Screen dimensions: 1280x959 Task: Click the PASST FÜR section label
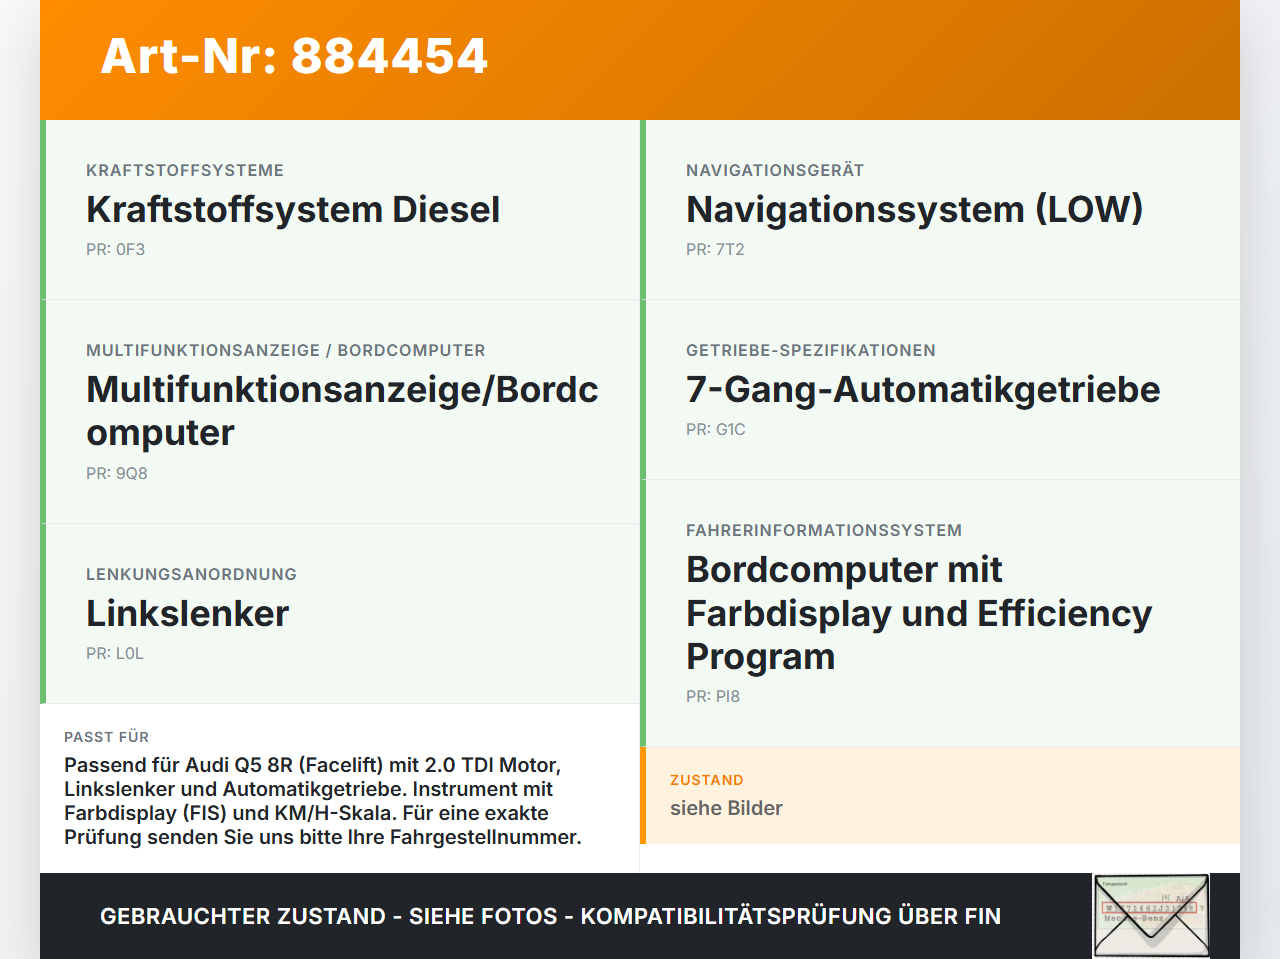click(106, 737)
